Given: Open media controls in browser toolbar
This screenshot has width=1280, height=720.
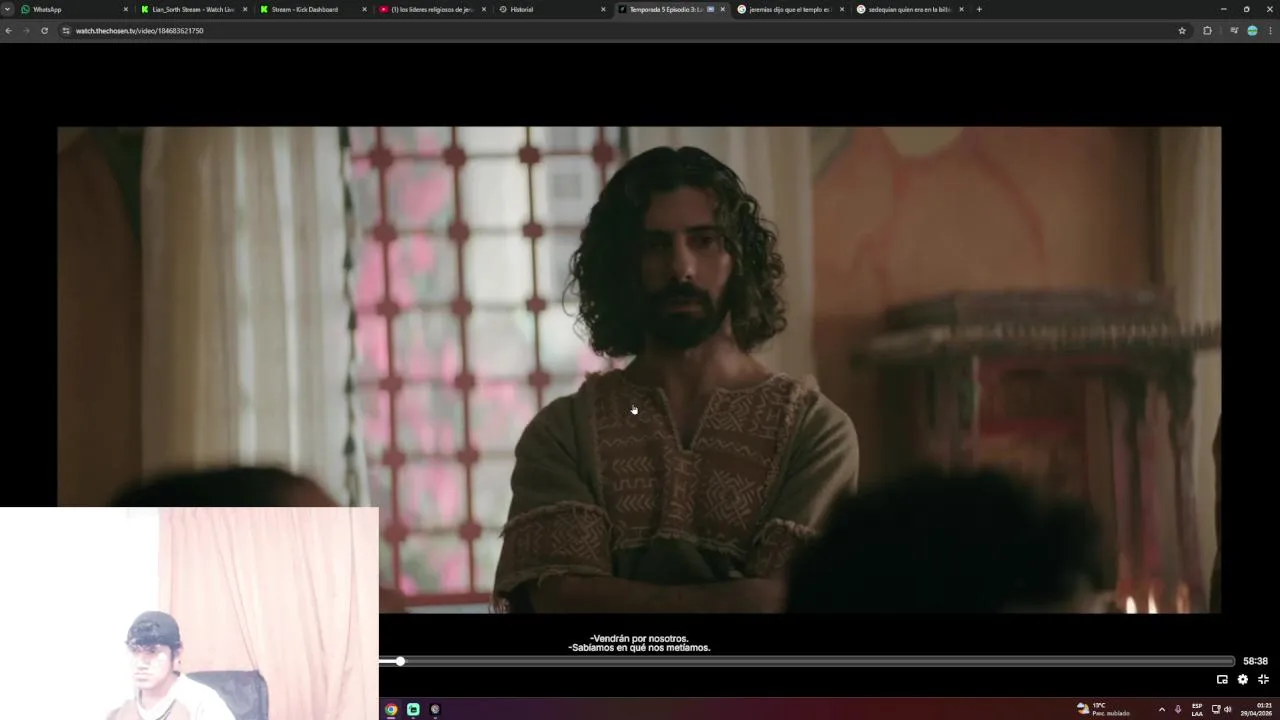Looking at the screenshot, I should coord(1234,31).
